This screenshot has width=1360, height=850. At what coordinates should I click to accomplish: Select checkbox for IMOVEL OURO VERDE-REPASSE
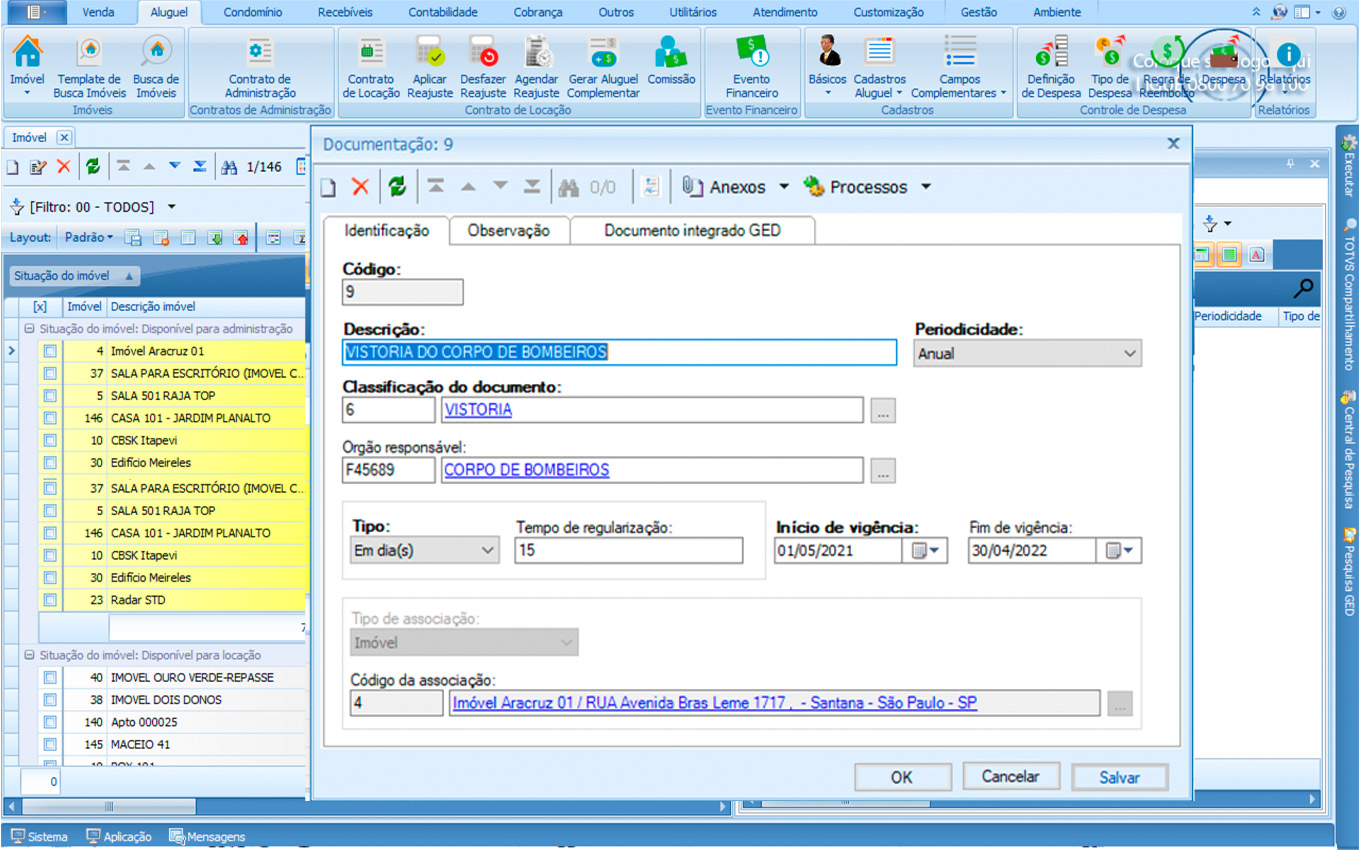50,677
